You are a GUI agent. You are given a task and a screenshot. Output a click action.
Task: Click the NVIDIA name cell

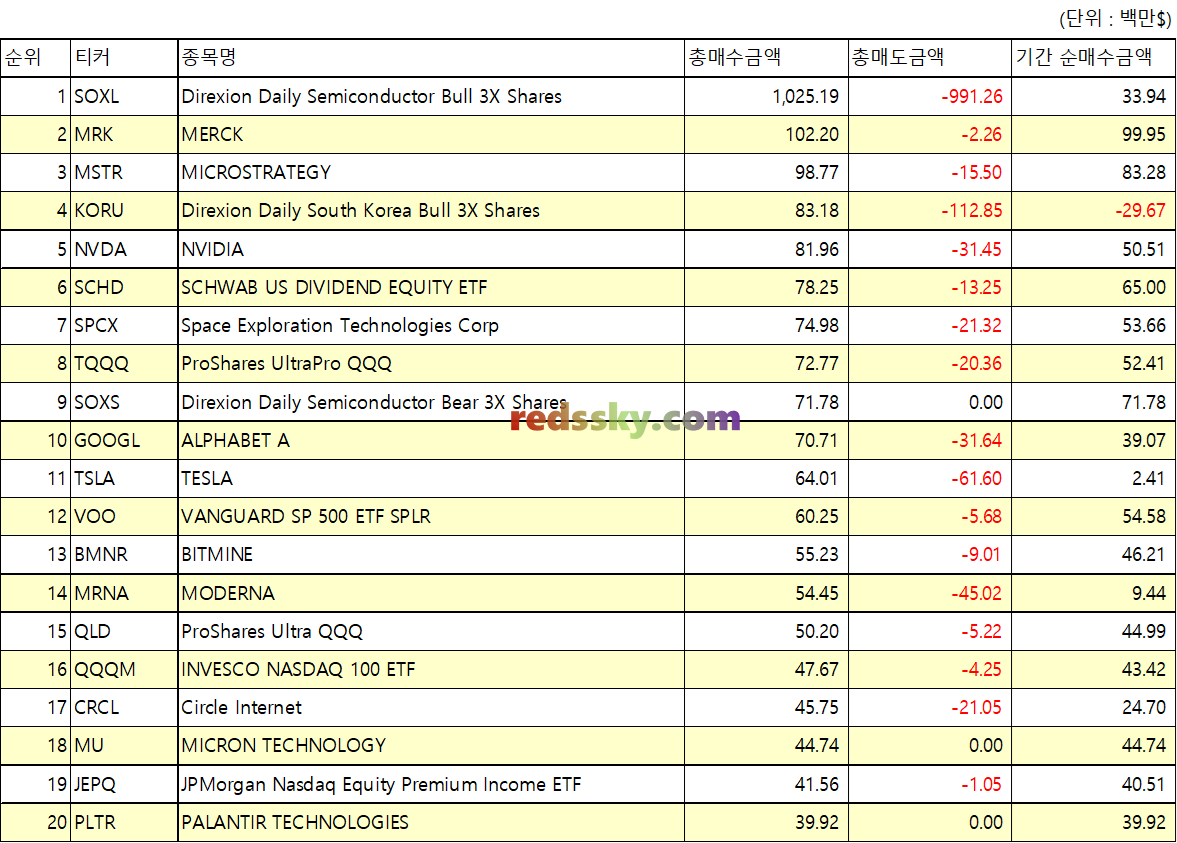coord(431,249)
